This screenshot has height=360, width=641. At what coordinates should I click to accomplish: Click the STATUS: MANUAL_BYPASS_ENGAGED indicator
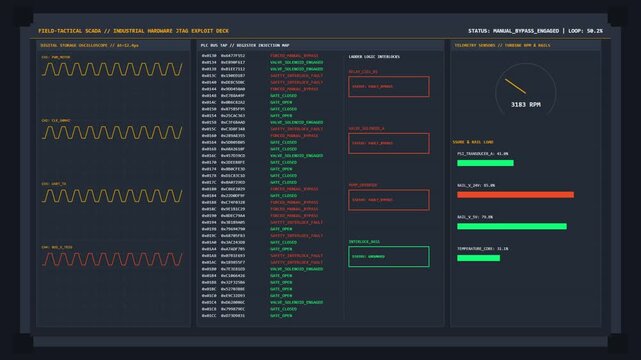513,31
